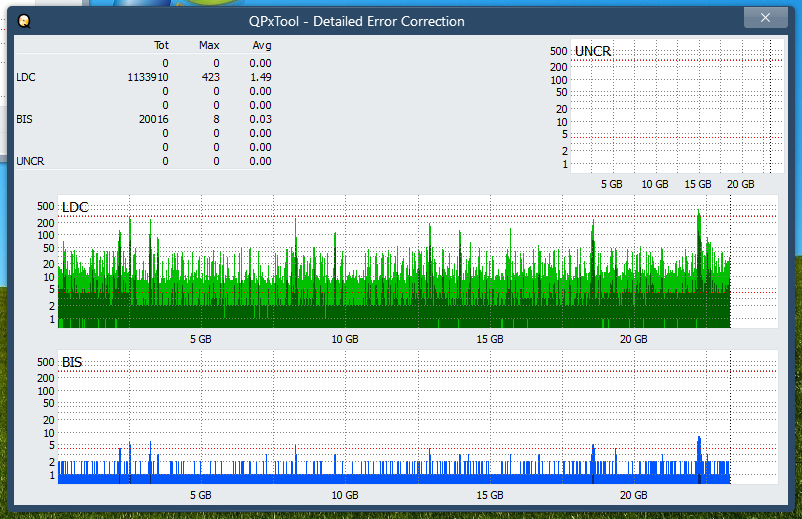Select the LDC average value 1.49
This screenshot has width=802, height=519.
[261, 77]
